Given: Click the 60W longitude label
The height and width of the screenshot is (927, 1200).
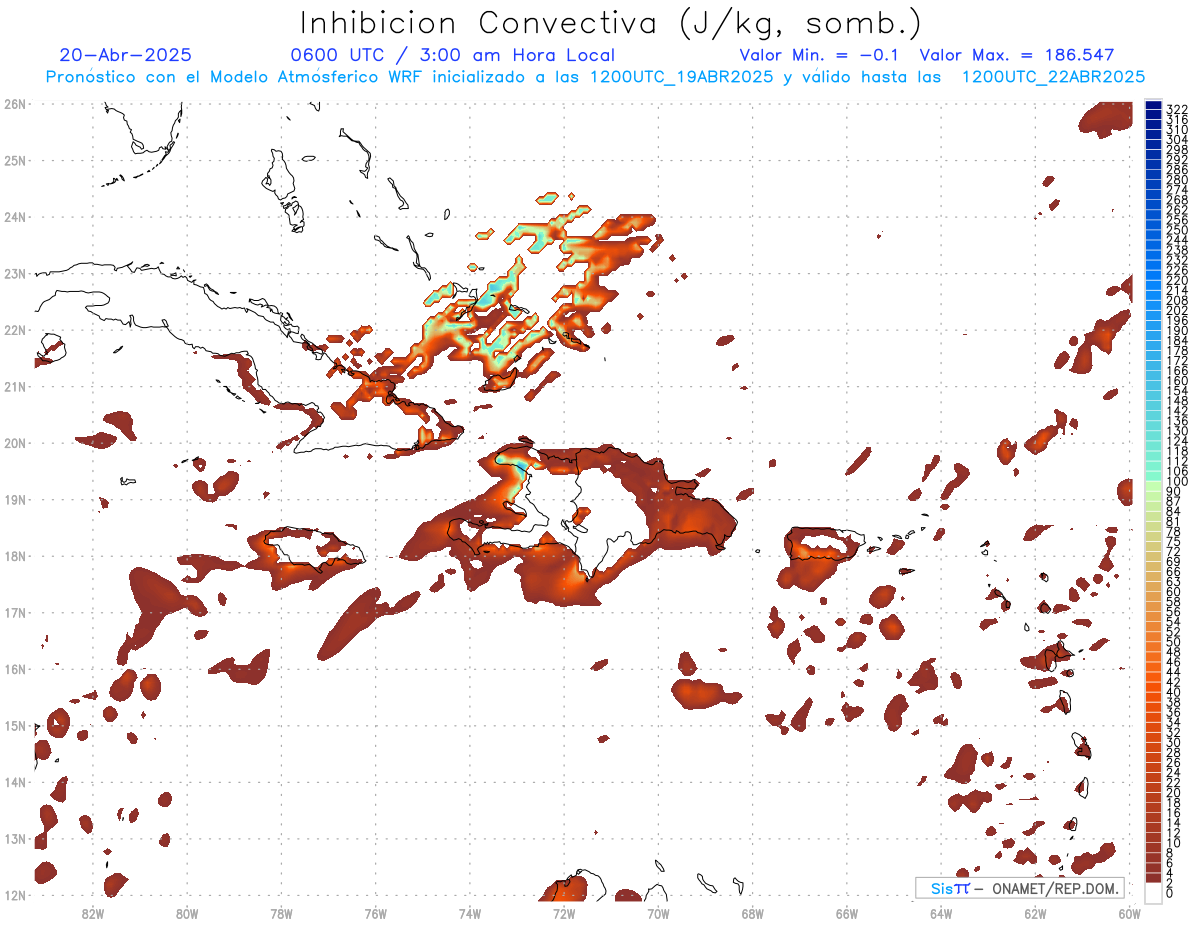Looking at the screenshot, I should [1129, 913].
